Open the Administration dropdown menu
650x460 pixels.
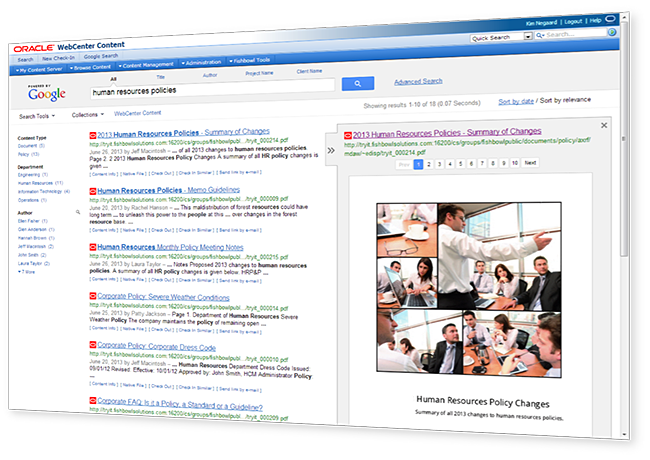point(201,63)
